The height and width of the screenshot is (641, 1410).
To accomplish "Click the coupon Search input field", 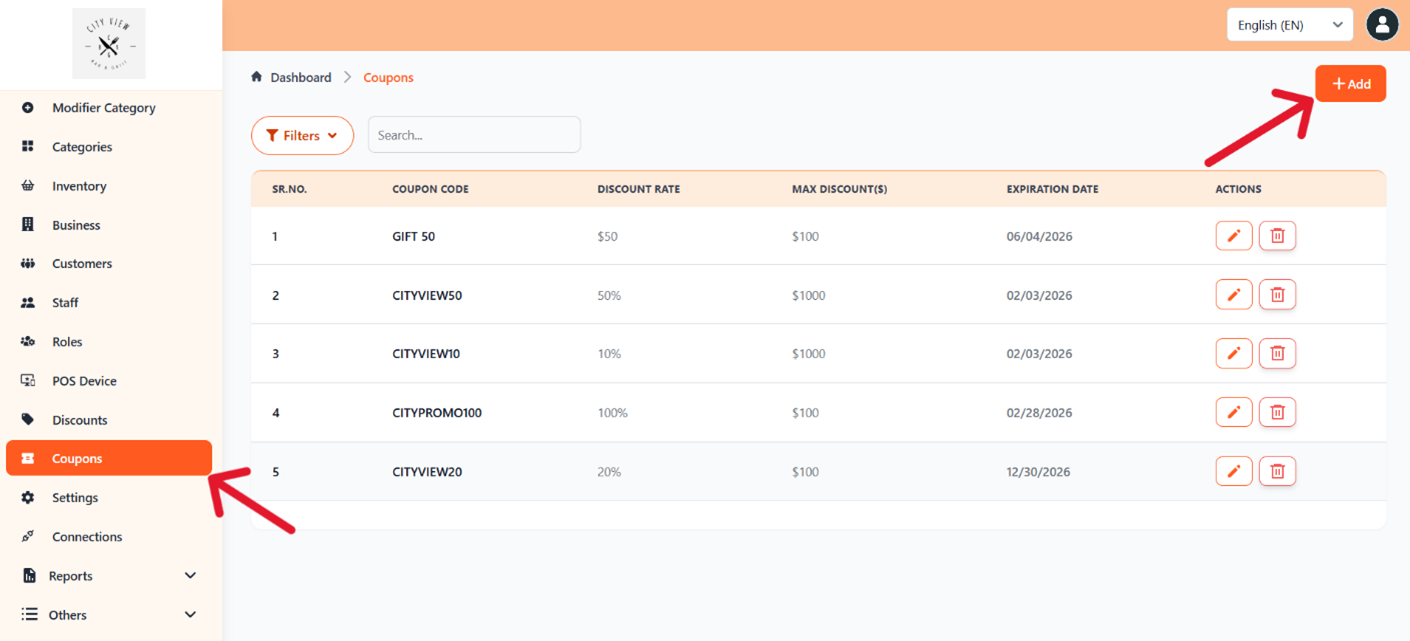I will click(474, 135).
